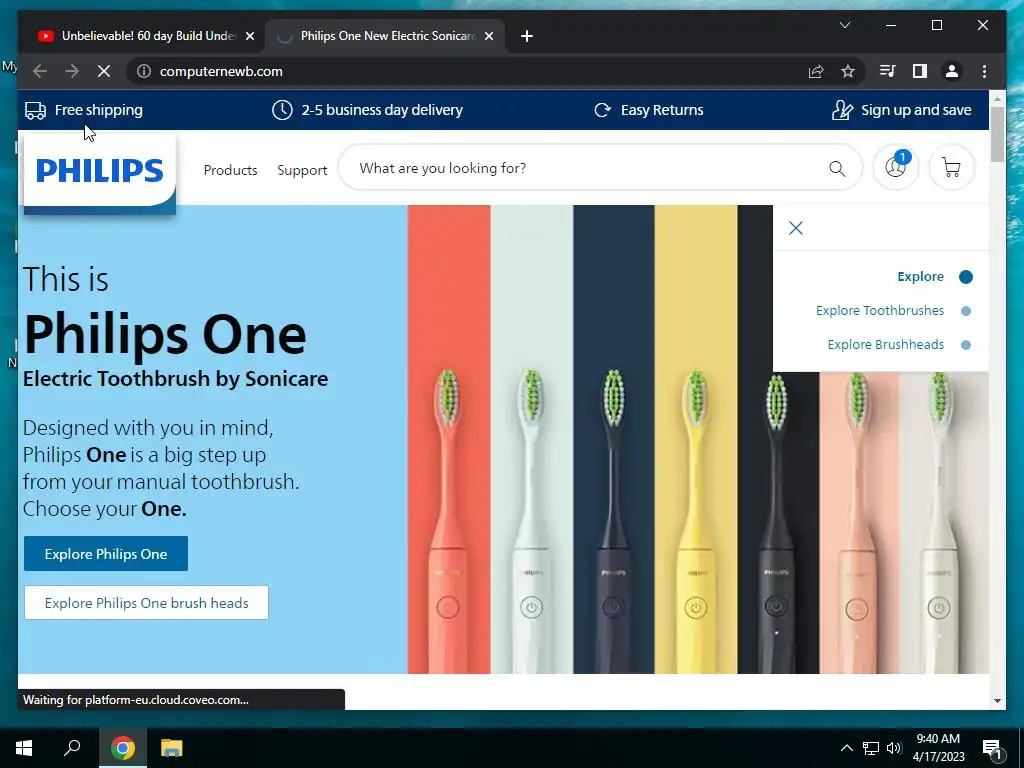Select Explore Brushheads navigation item
1024x768 pixels.
point(886,344)
